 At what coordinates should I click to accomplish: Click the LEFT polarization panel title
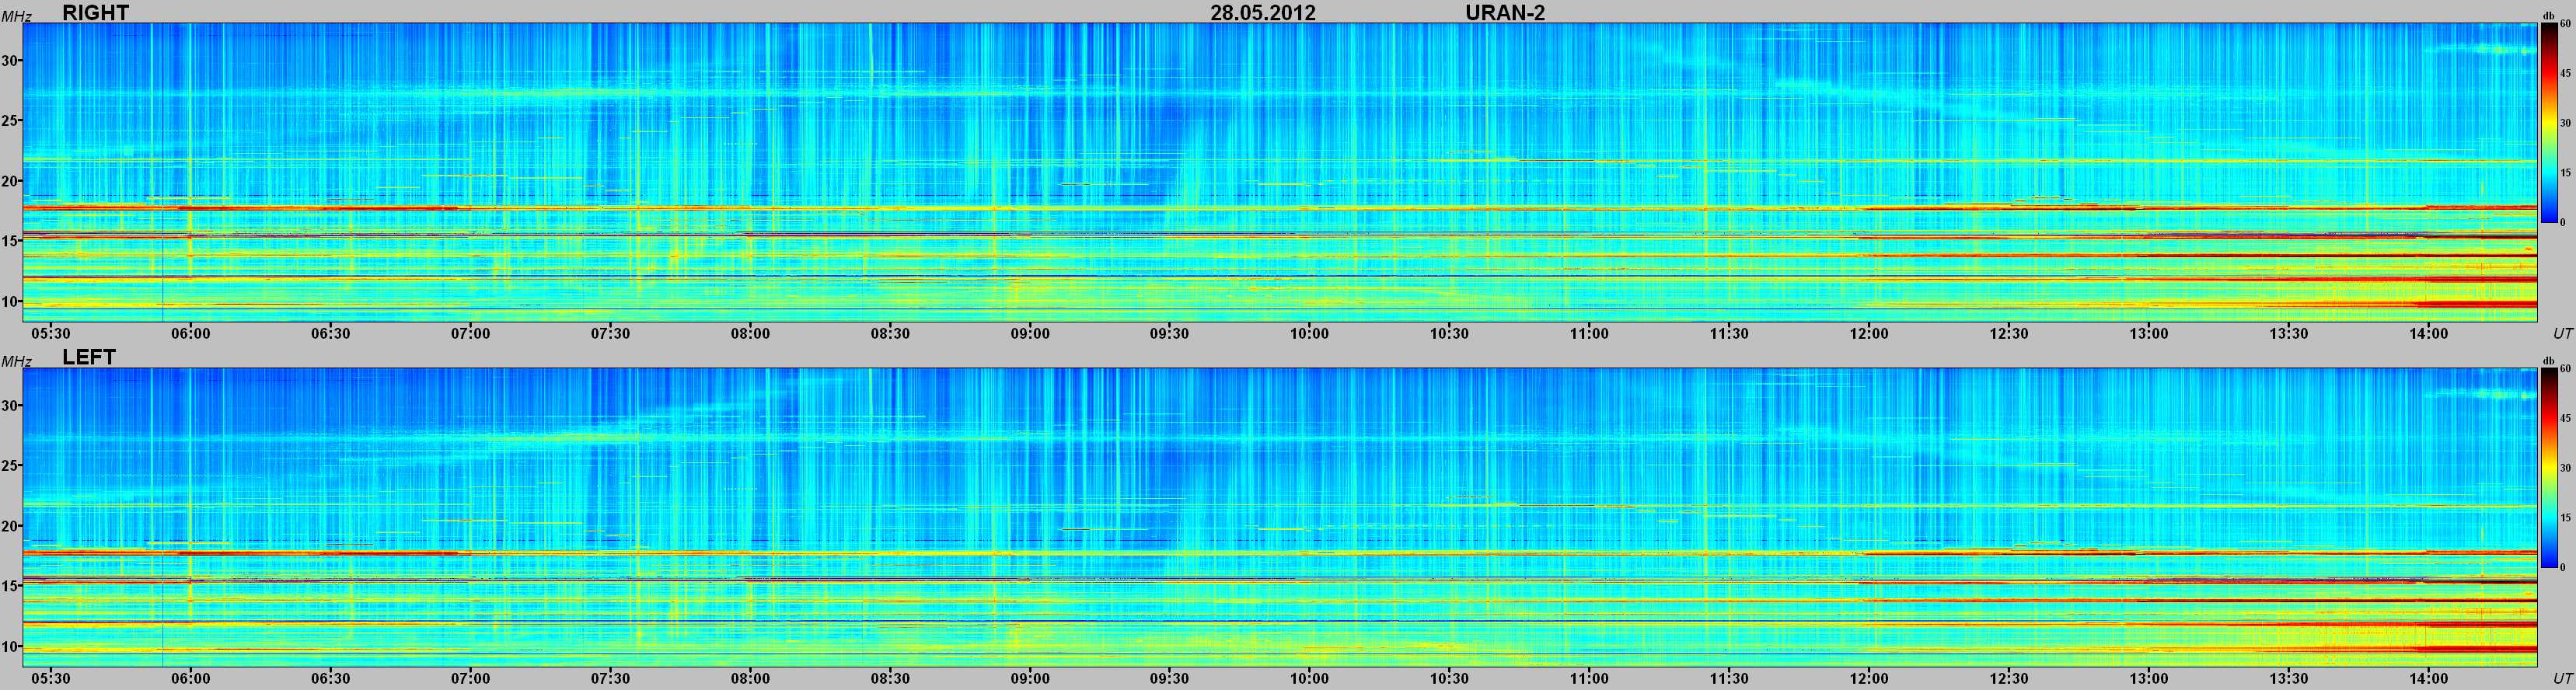tap(89, 357)
